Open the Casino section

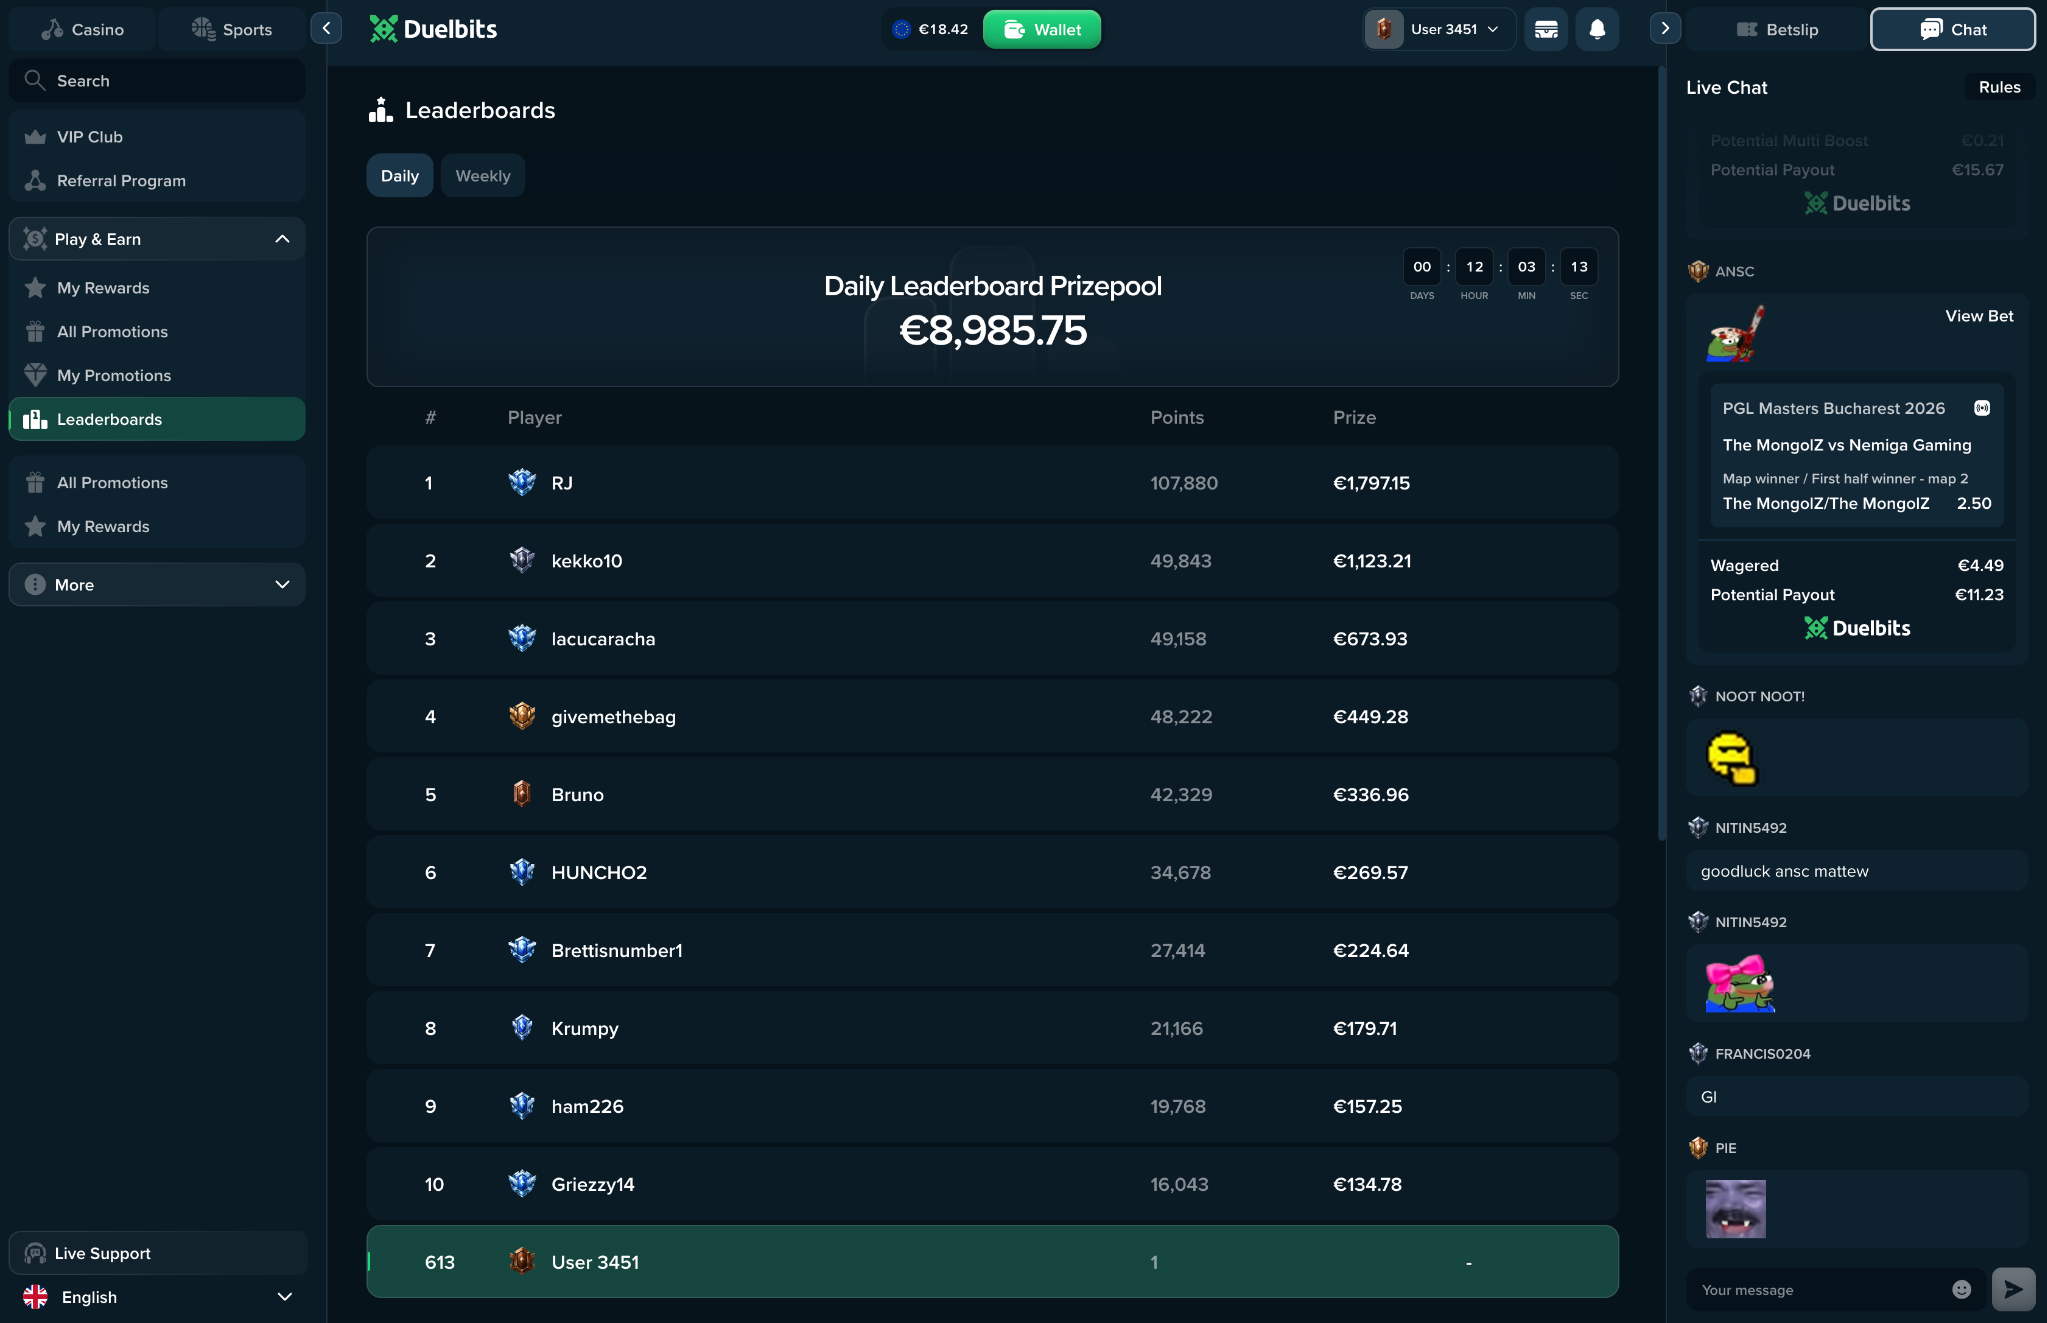[x=82, y=29]
